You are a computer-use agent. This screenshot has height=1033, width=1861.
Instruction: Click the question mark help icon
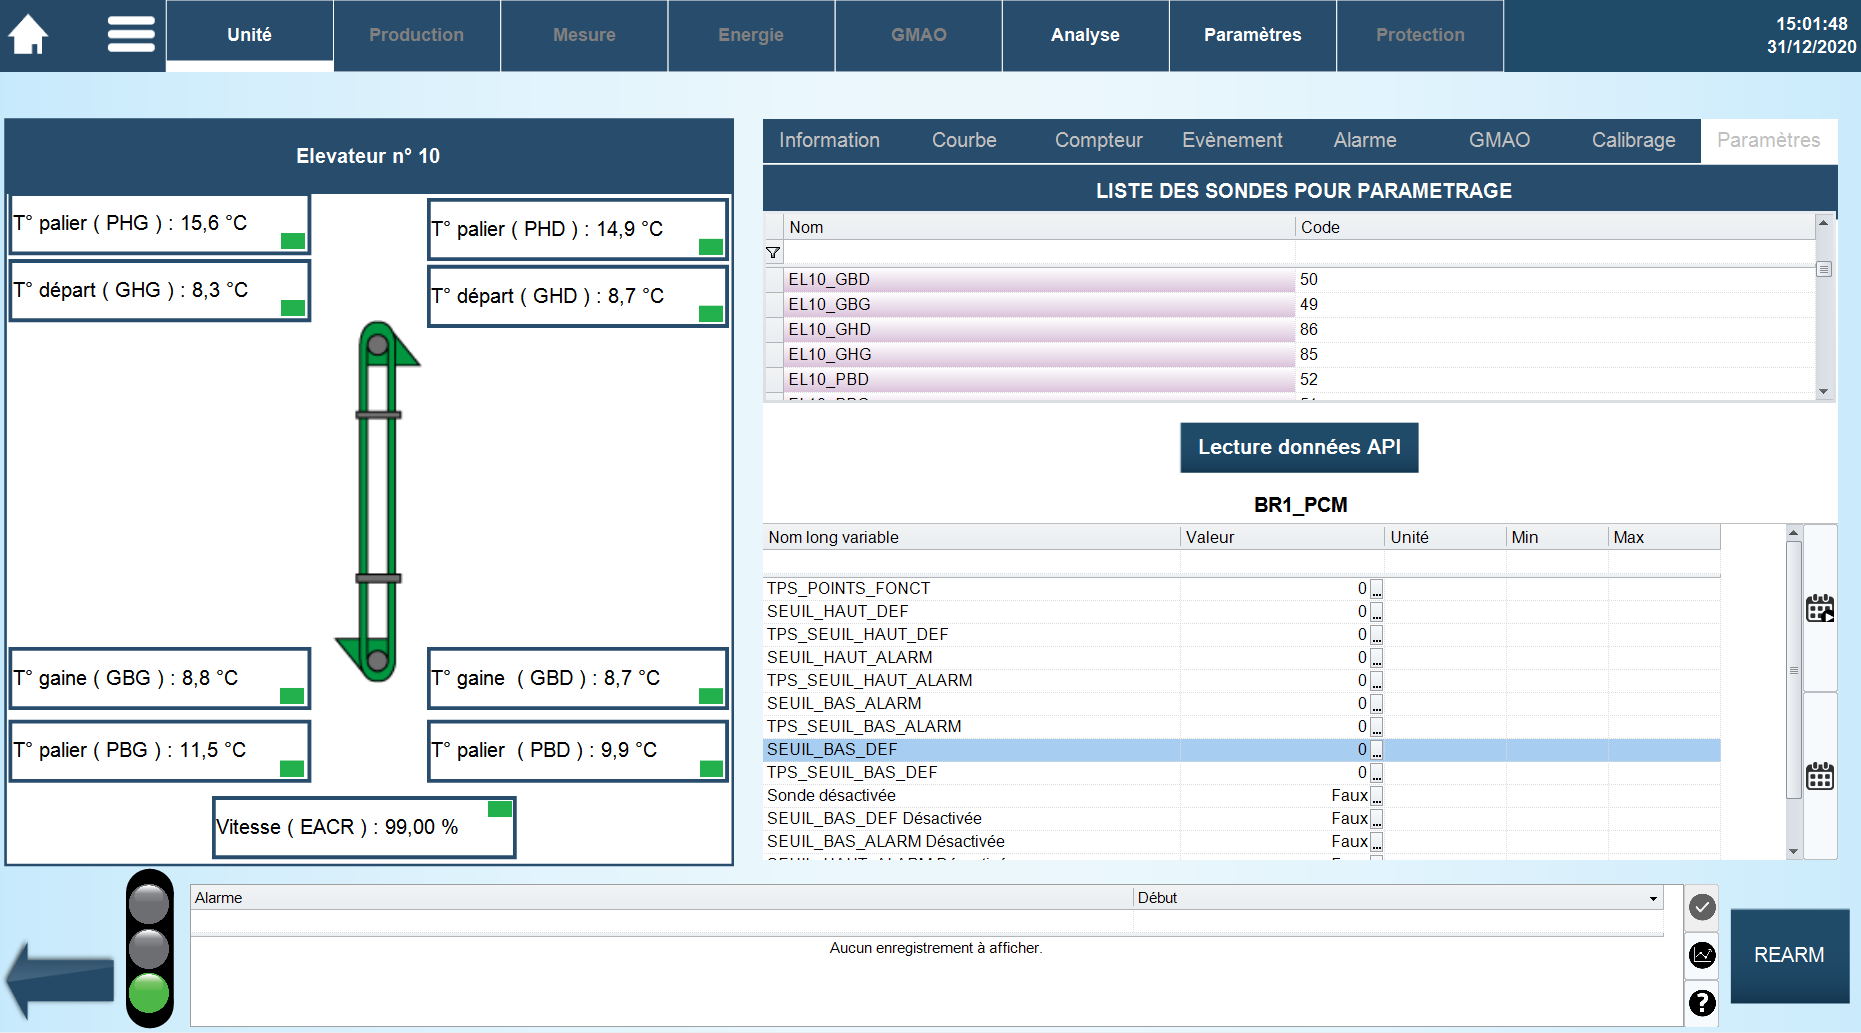(1702, 1002)
